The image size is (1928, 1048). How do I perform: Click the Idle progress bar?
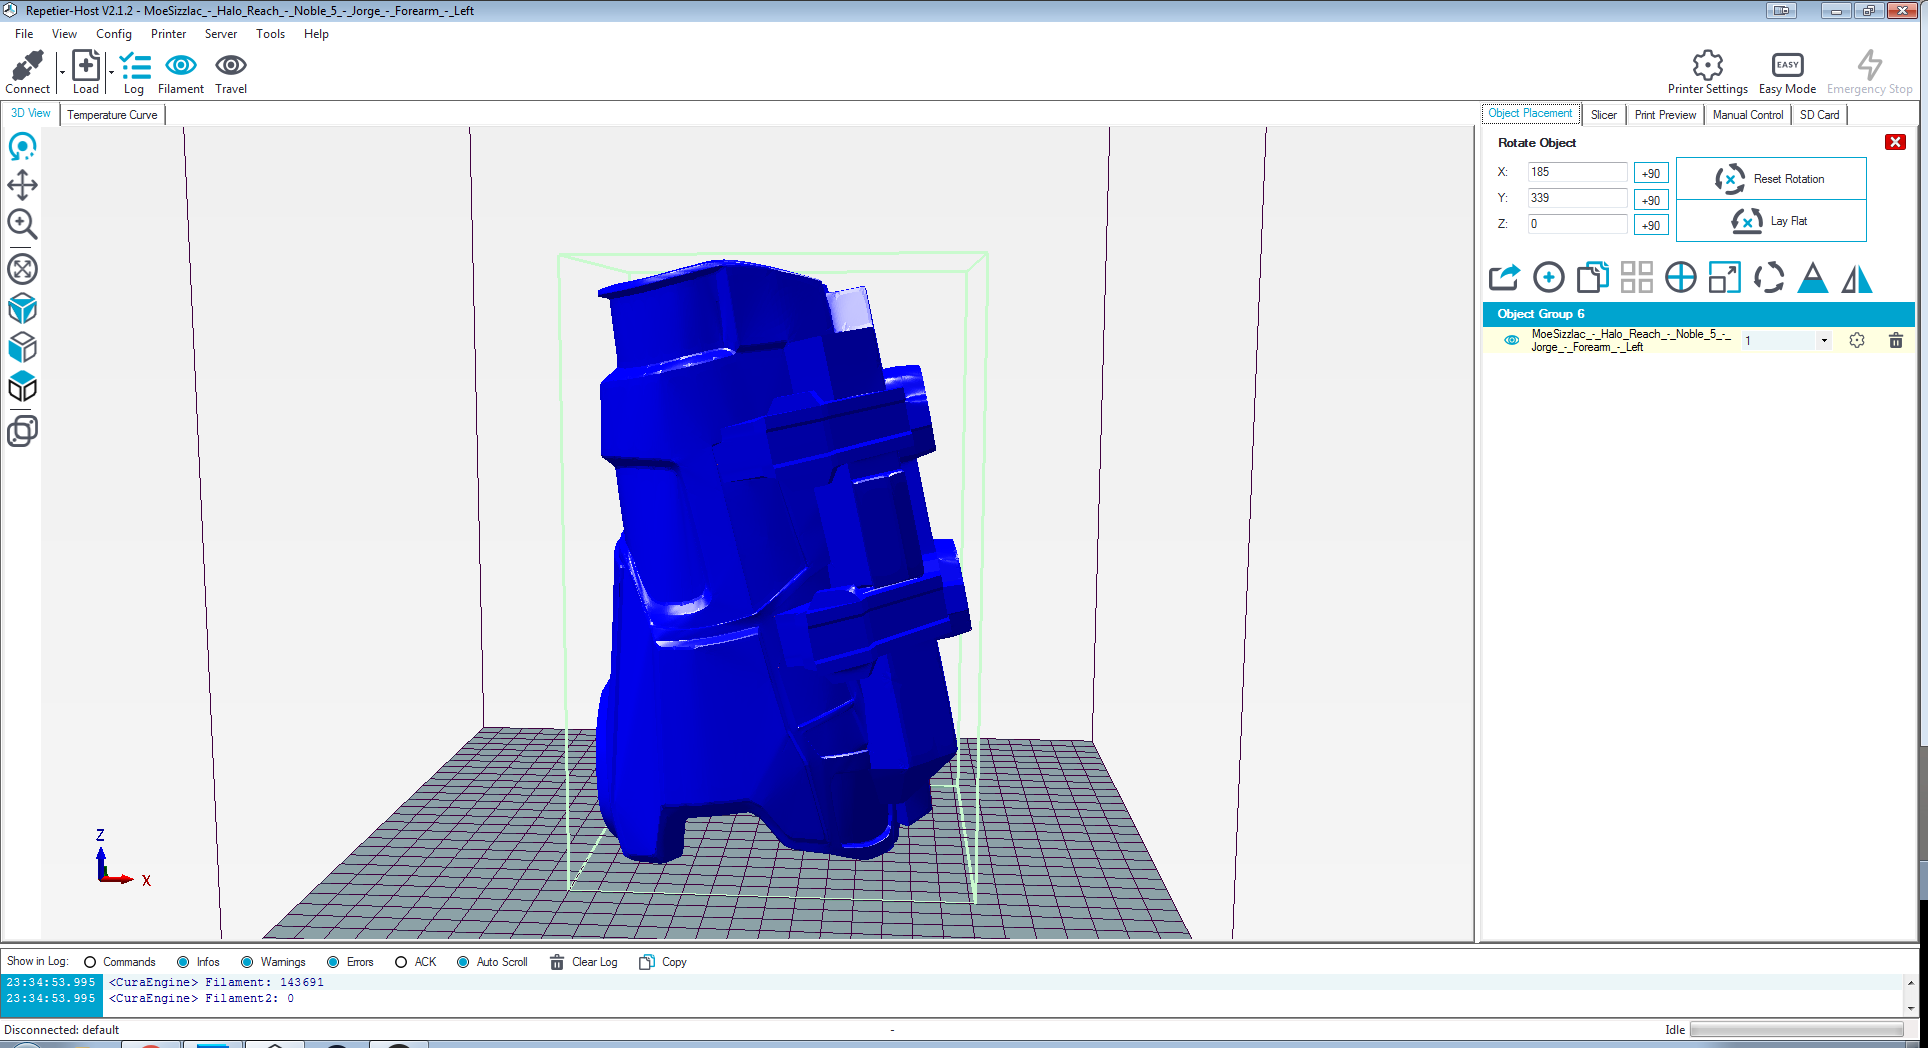point(1796,1030)
